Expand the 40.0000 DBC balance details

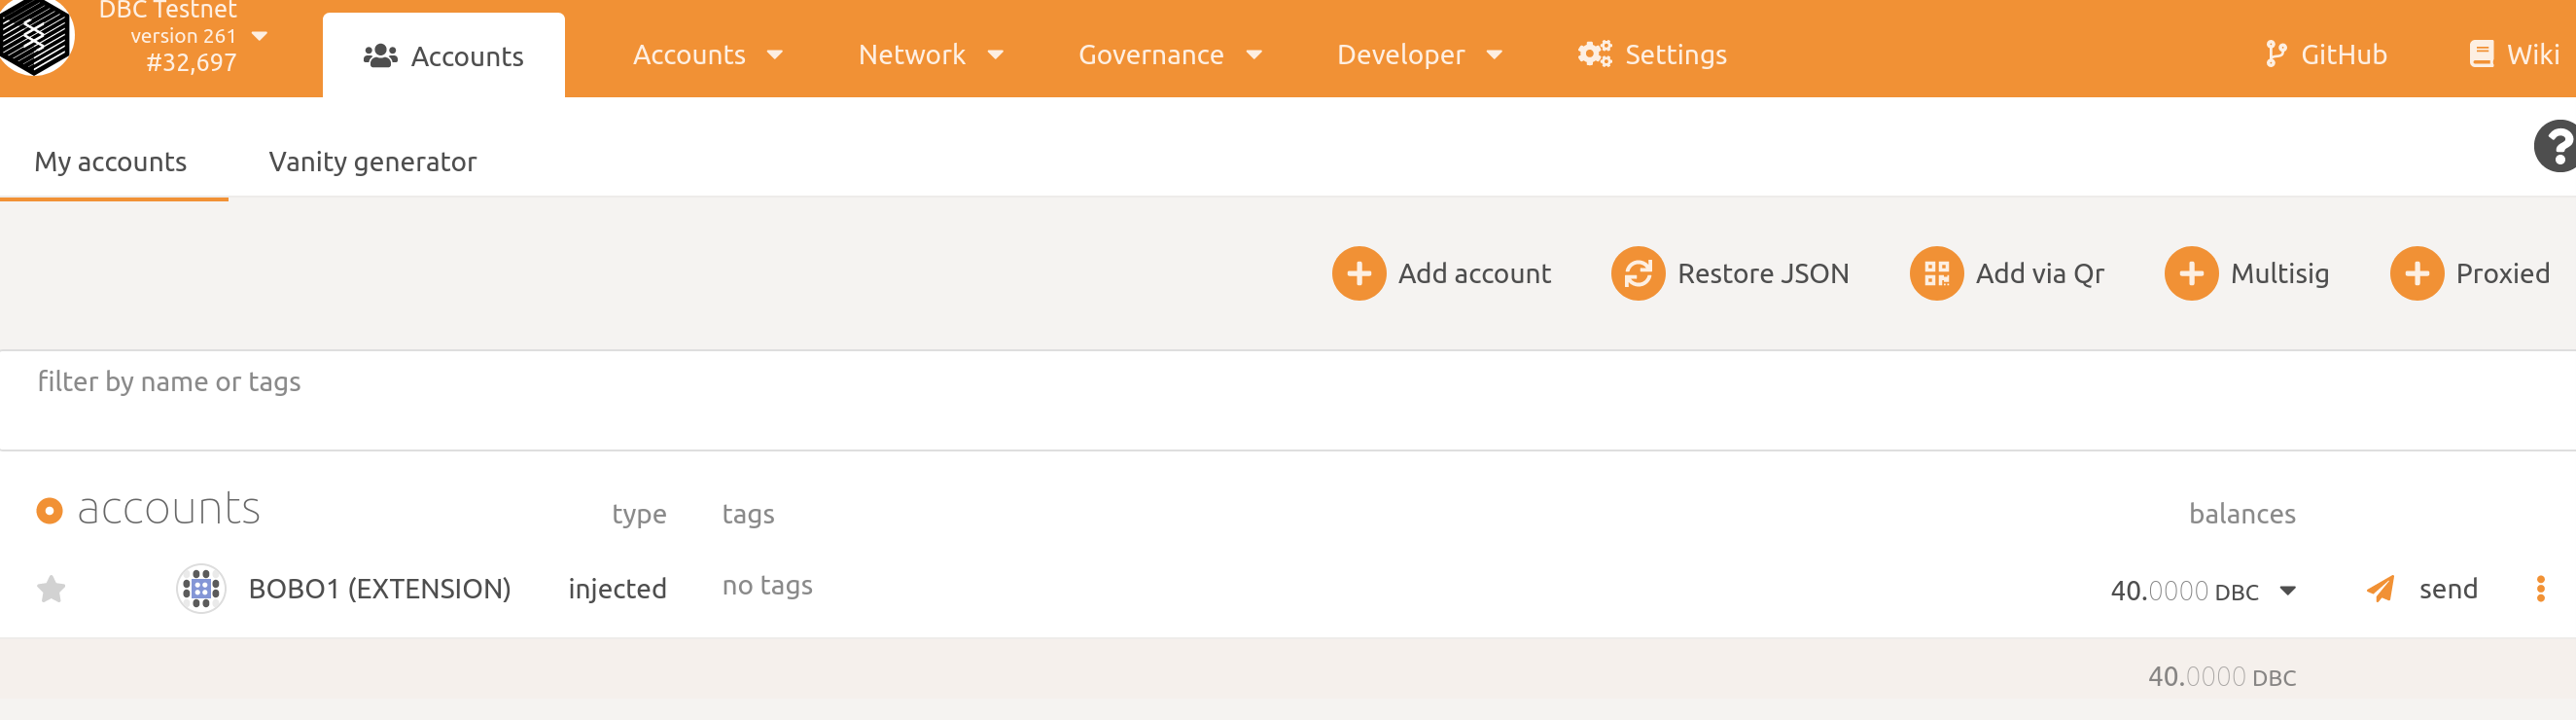click(2287, 590)
